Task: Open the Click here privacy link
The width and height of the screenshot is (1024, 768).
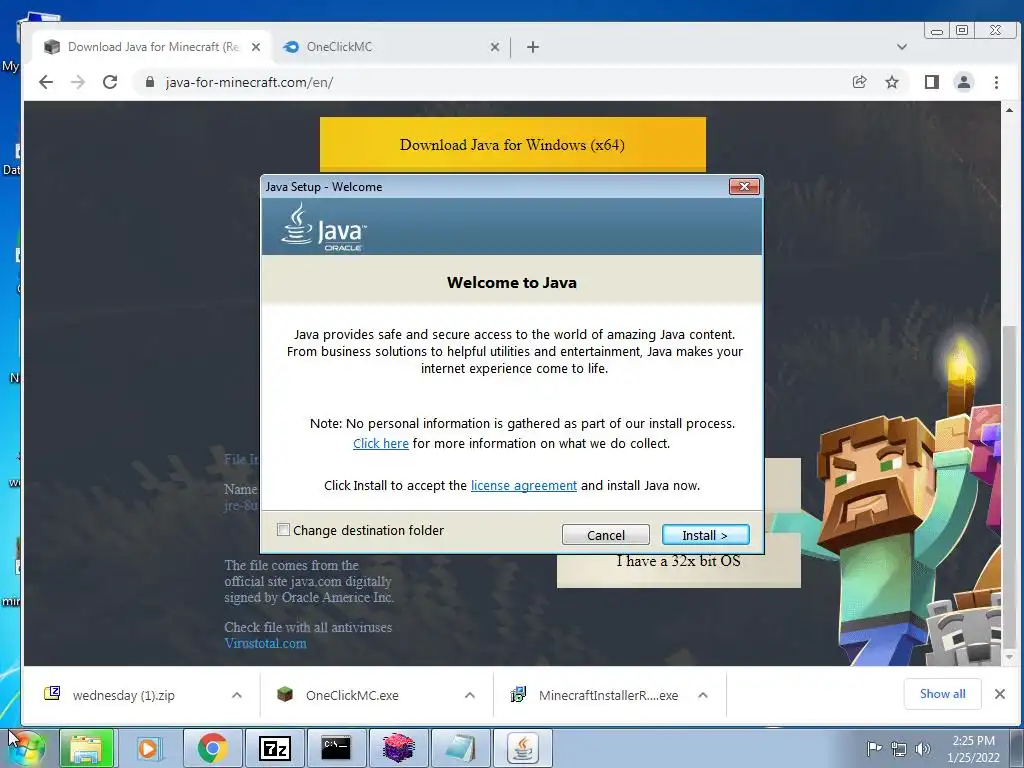Action: 381,443
